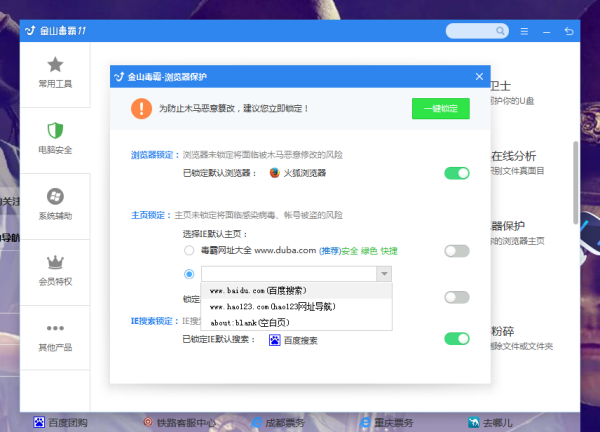Click the homepage combo box dropdown arrow
600x432 pixels.
click(384, 274)
